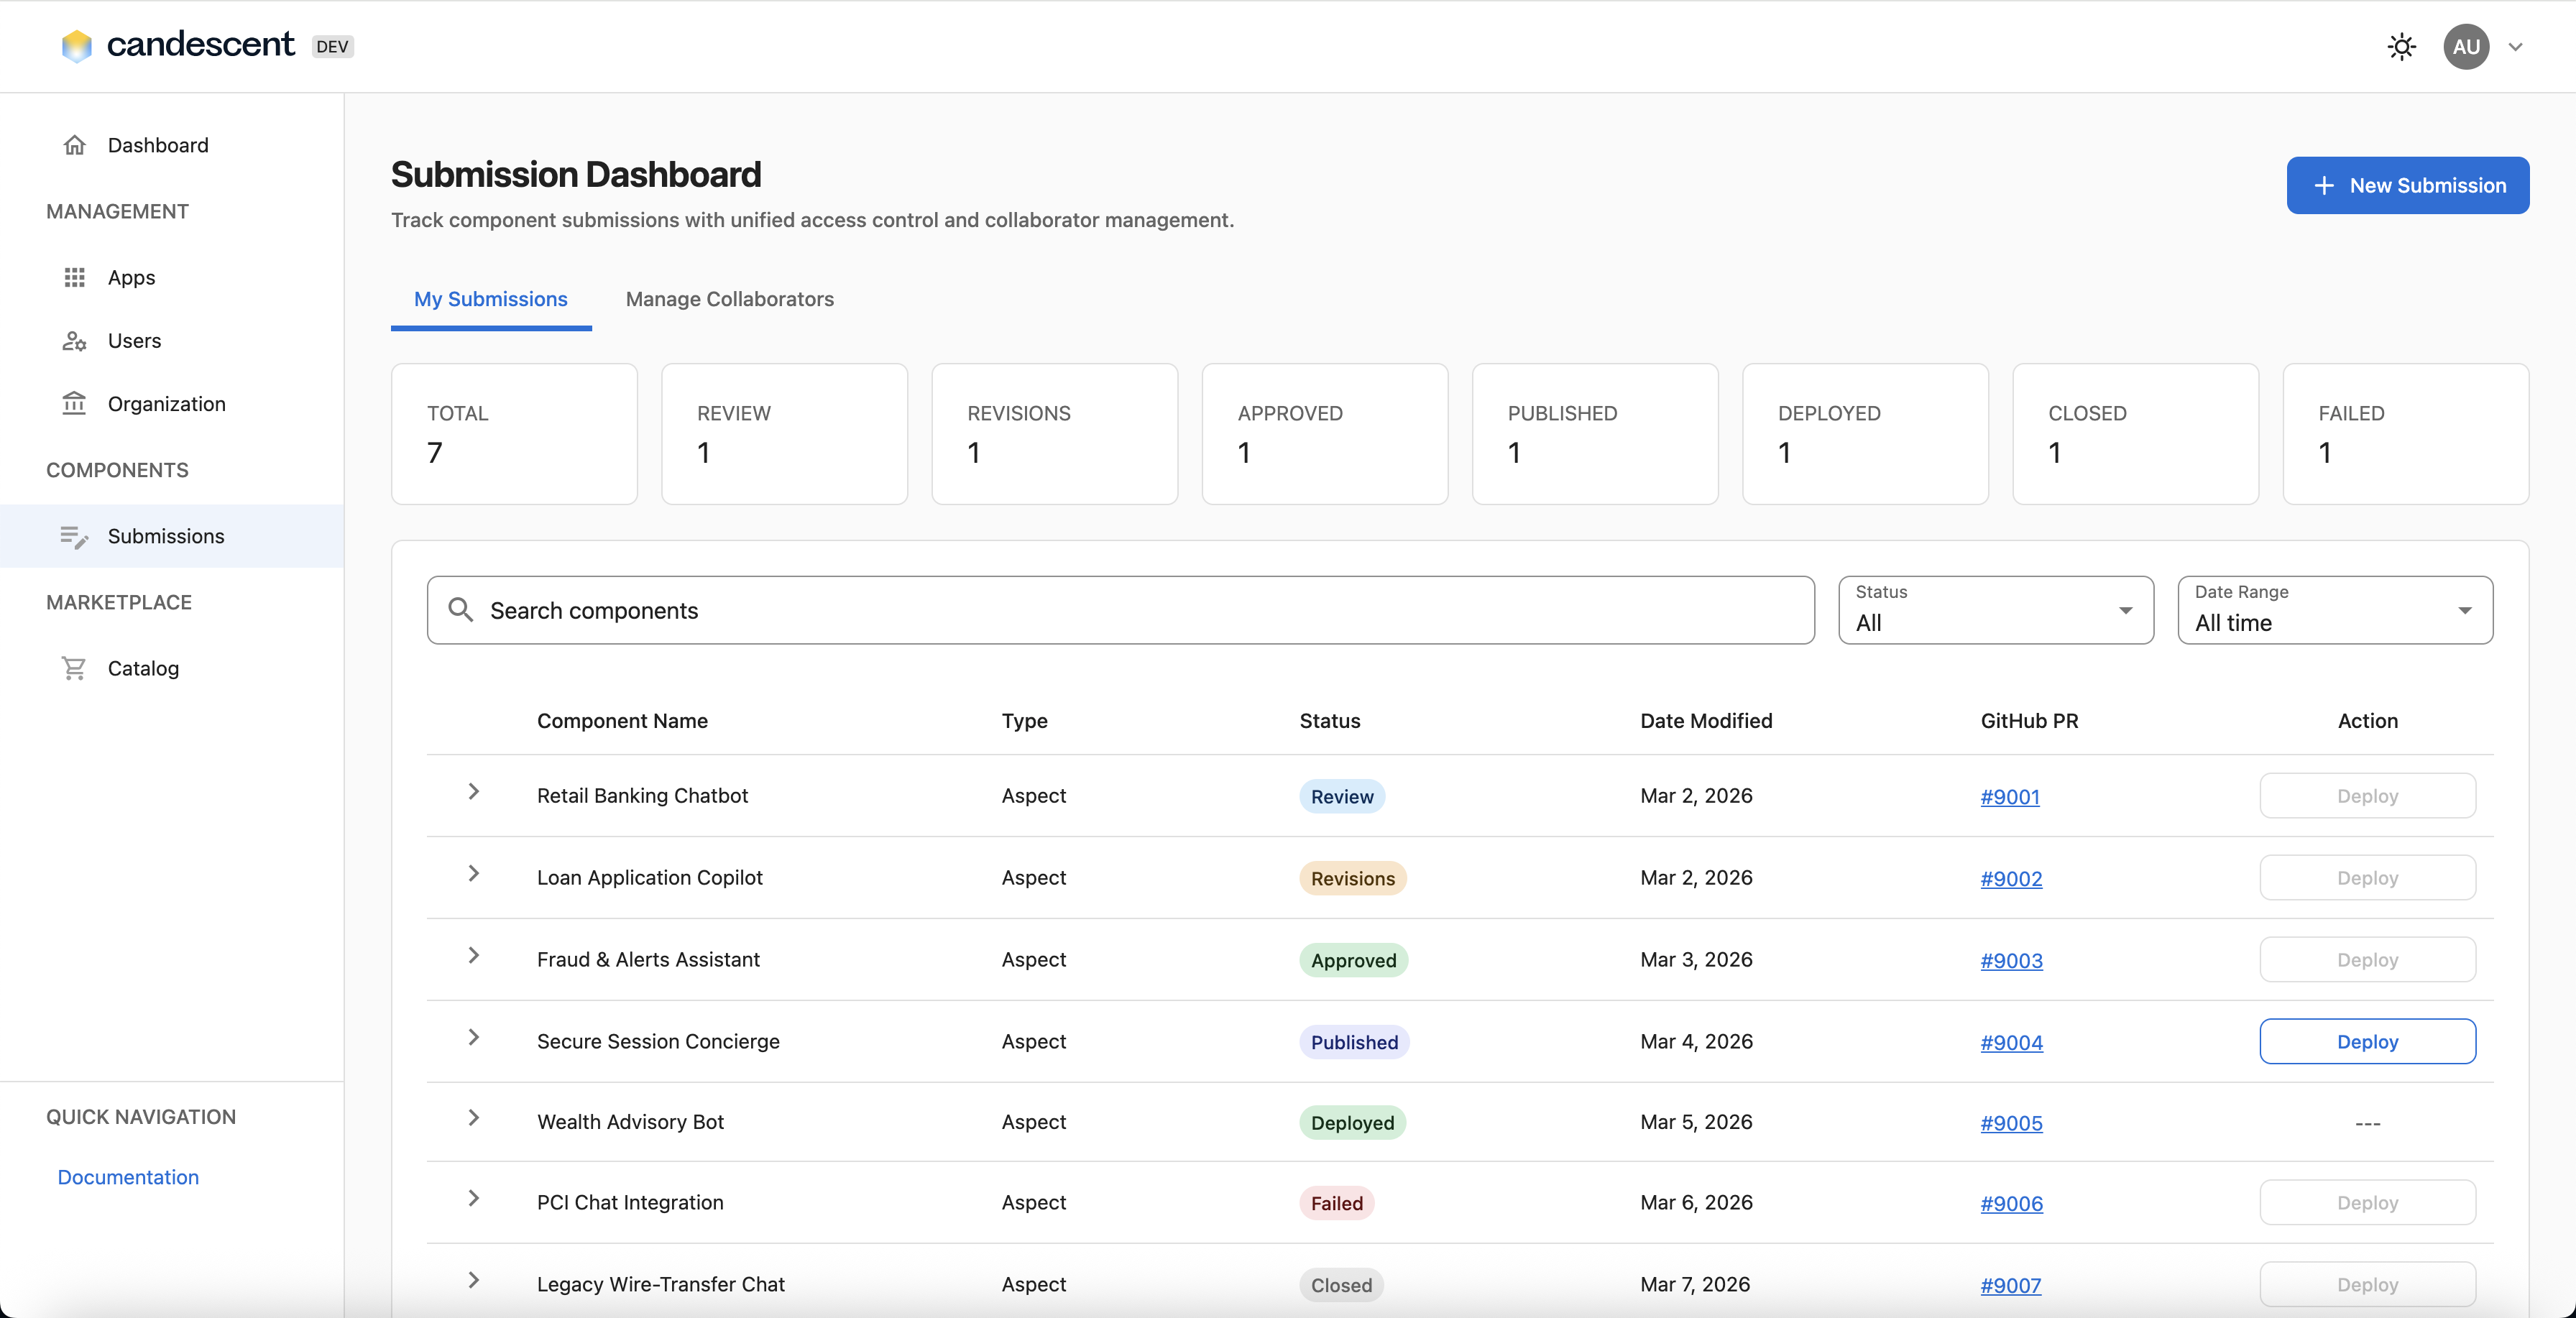
Task: Expand the Retail Banking Chatbot row
Action: (473, 793)
